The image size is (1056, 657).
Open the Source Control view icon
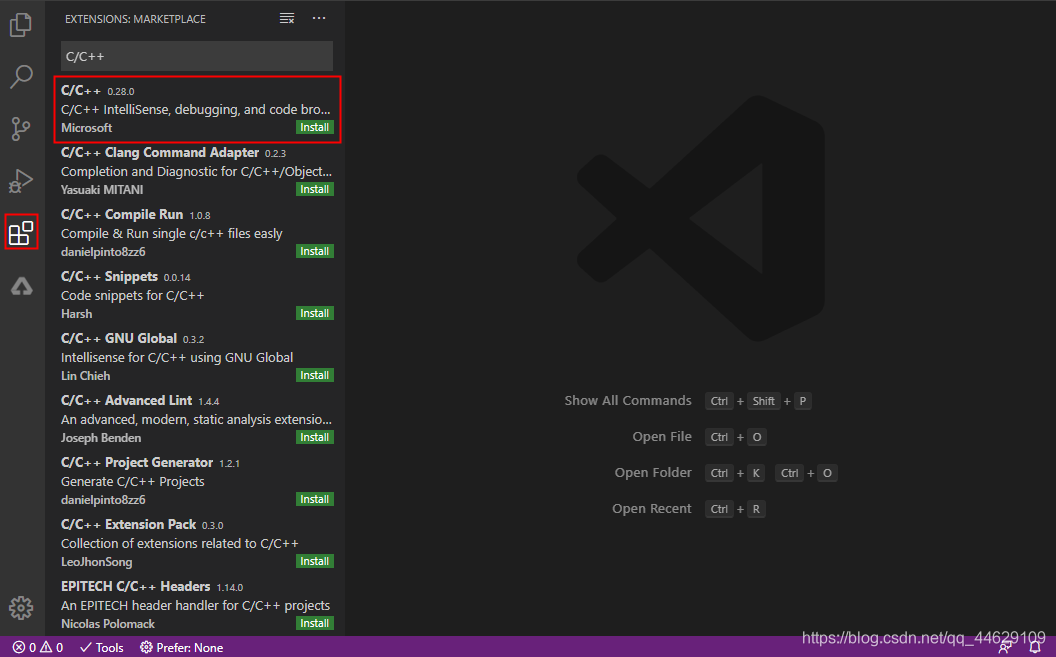click(21, 129)
